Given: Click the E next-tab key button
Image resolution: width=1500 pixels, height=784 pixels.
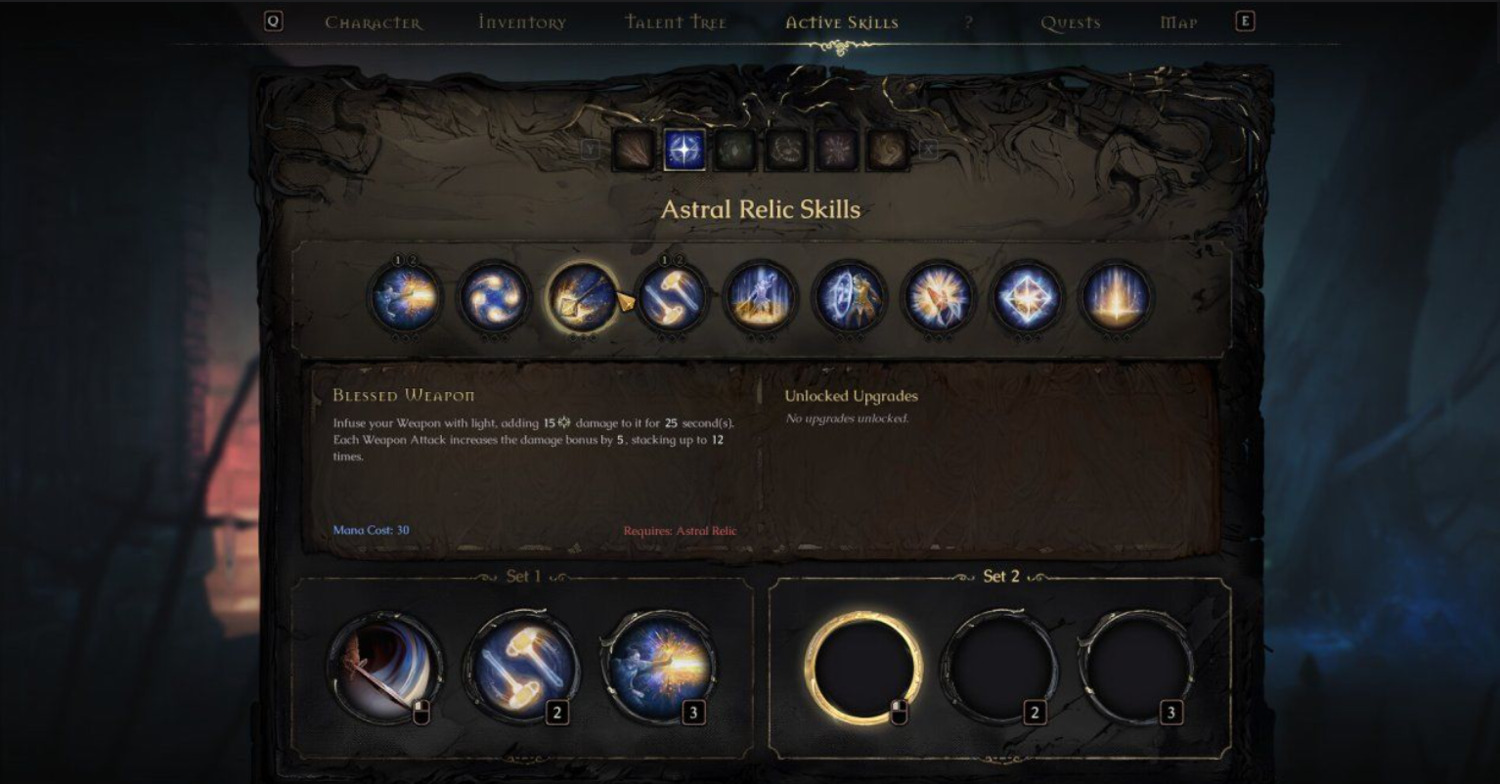Looking at the screenshot, I should 1244,21.
